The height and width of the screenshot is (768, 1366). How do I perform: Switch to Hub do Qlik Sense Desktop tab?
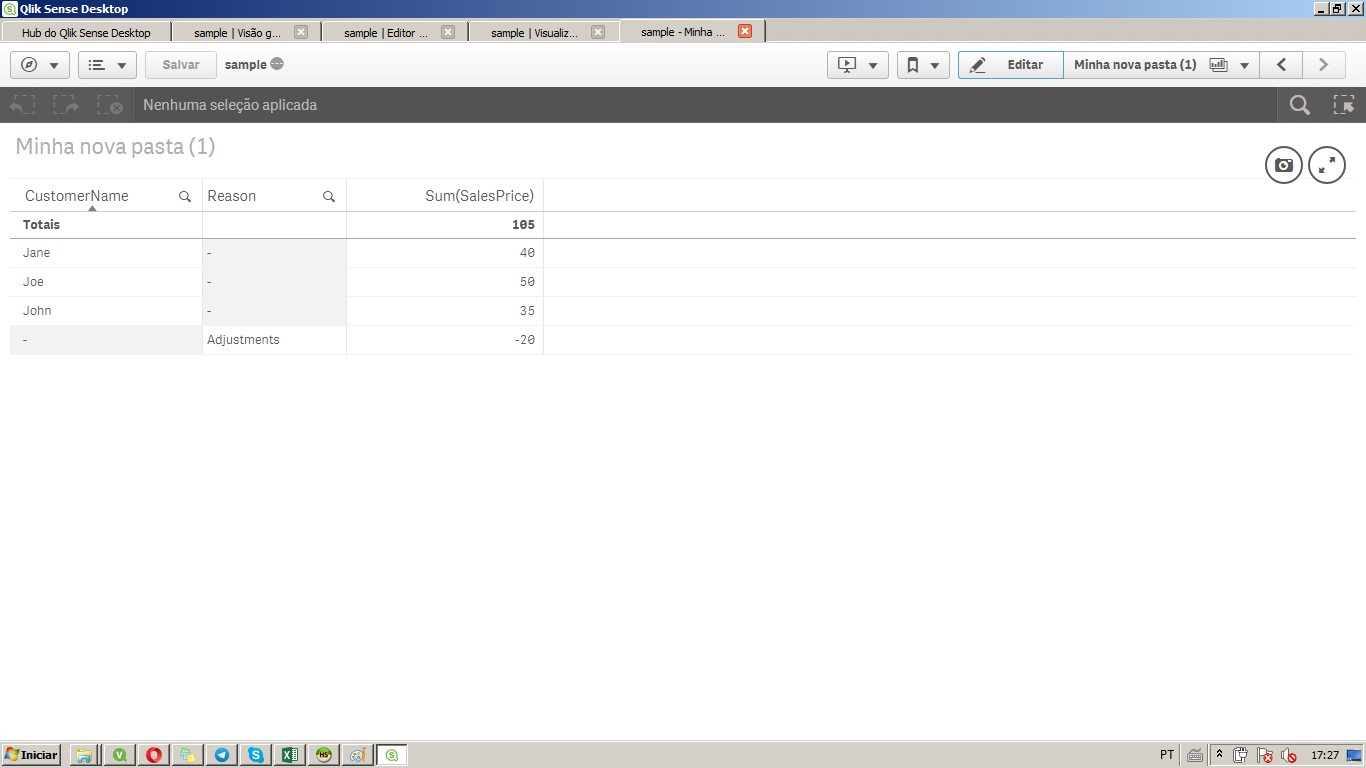pos(86,32)
